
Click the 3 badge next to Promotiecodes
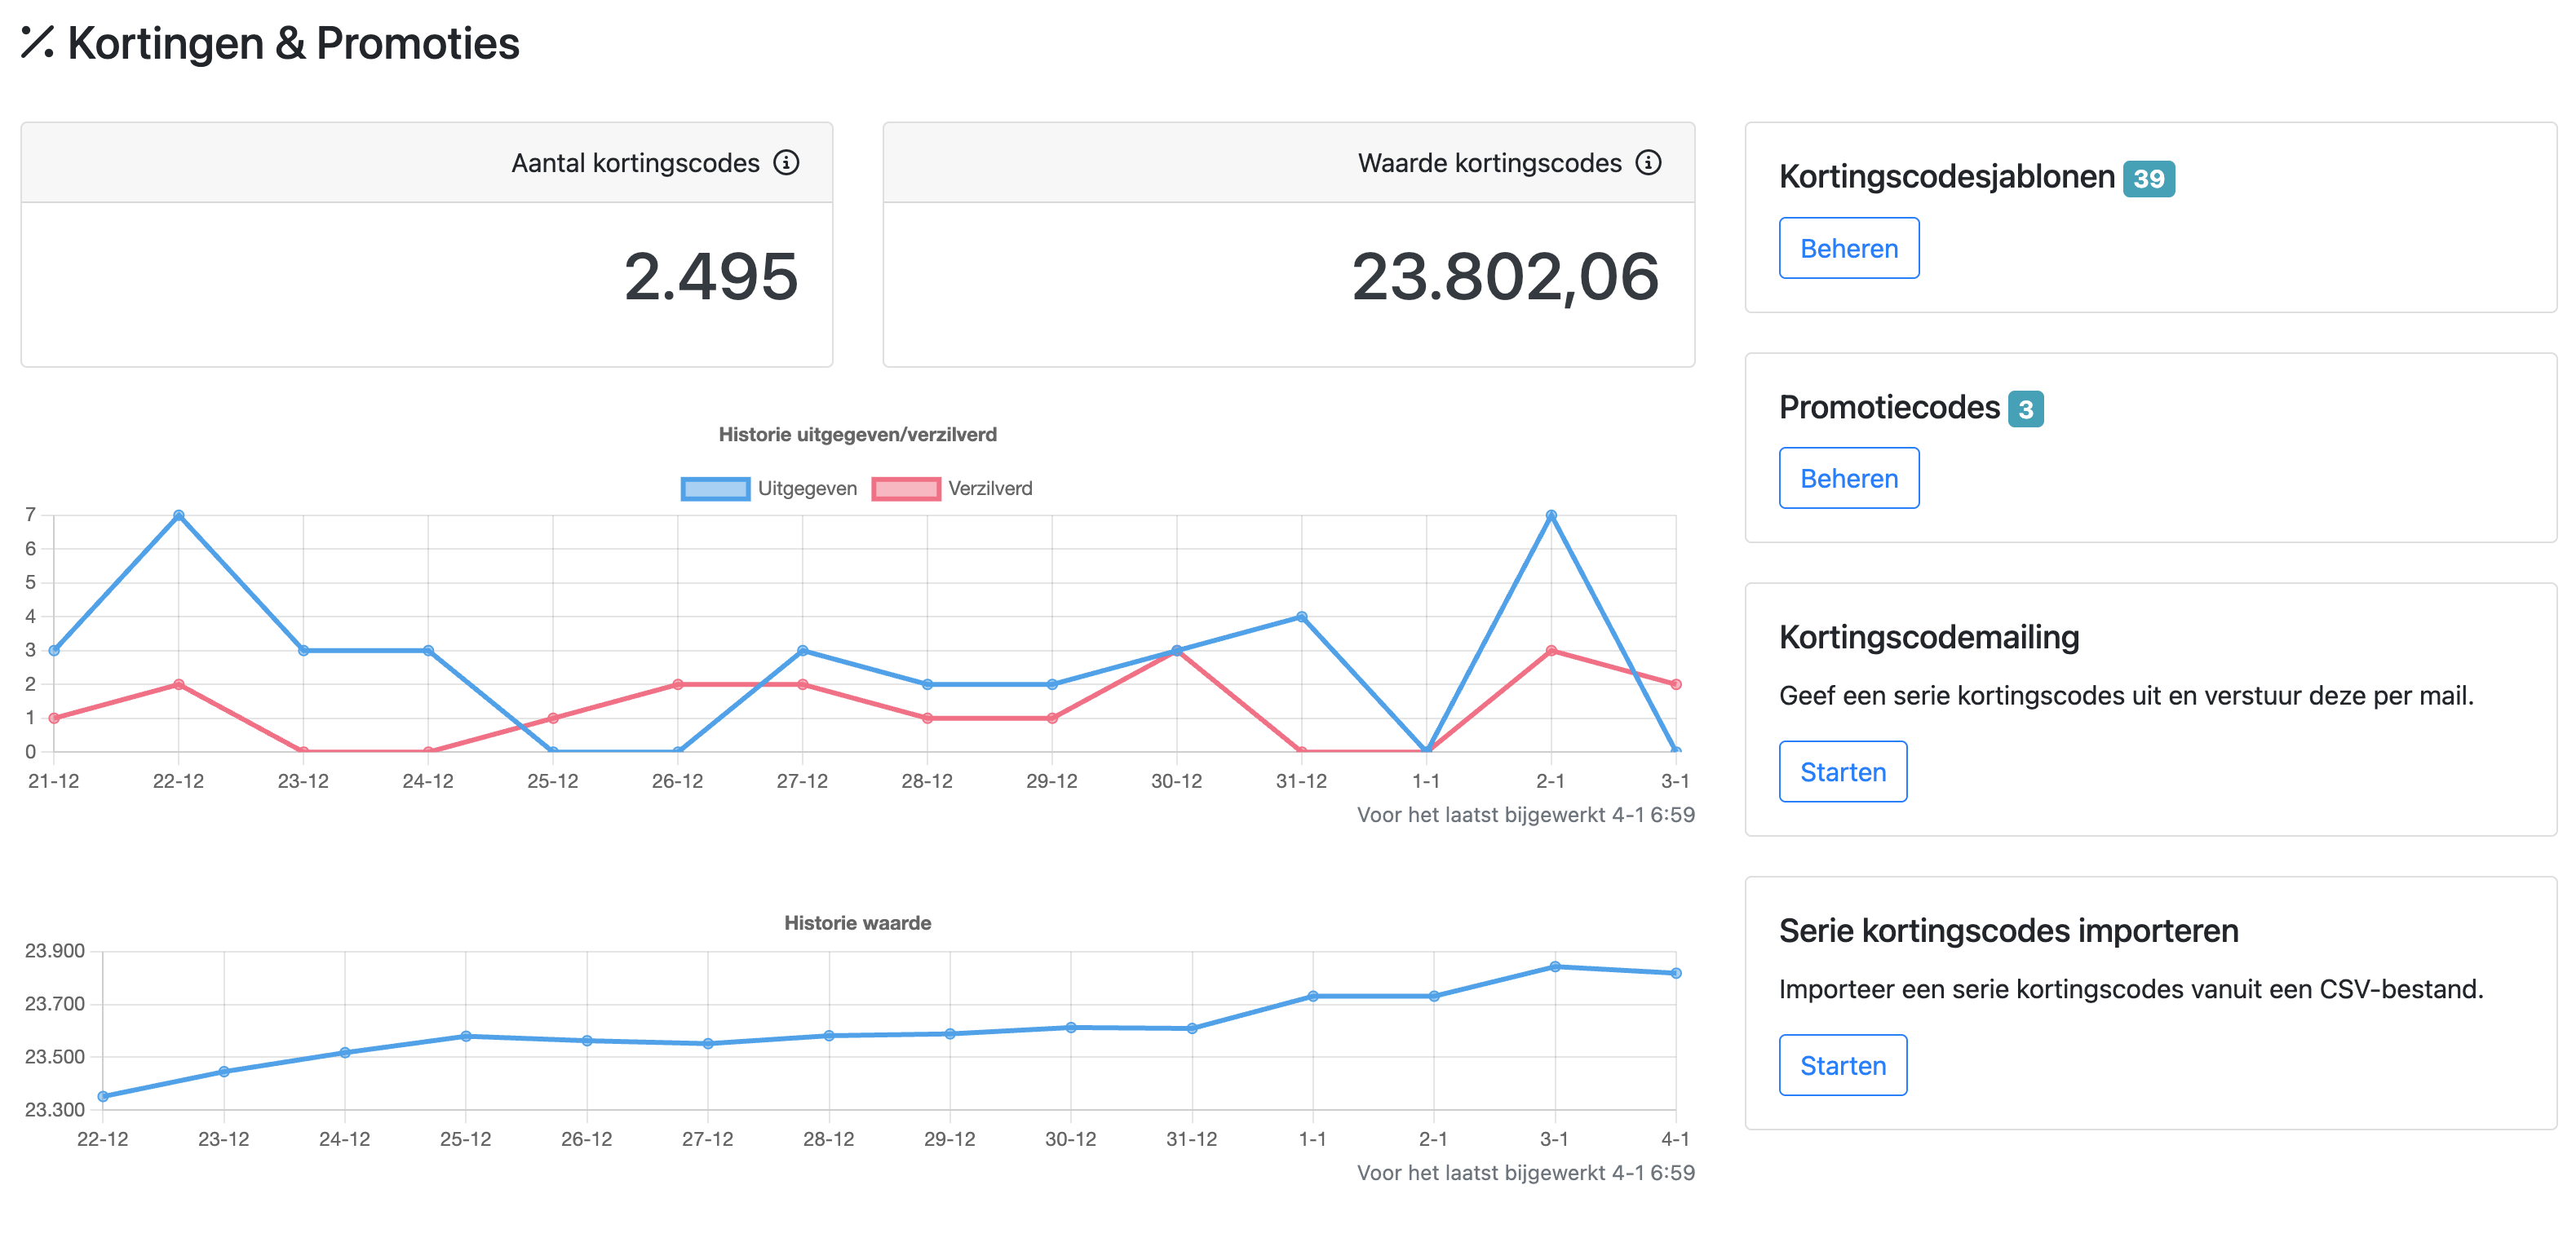coord(2025,409)
